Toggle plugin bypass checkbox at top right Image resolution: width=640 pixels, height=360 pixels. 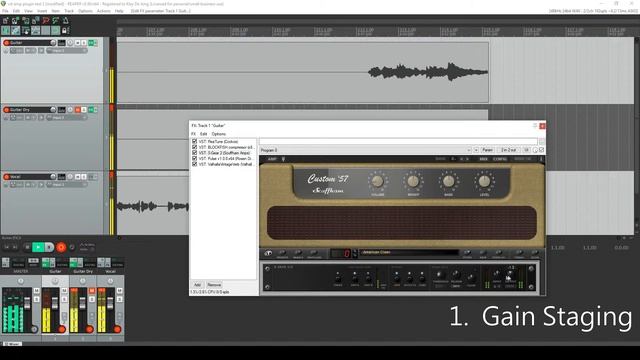542,150
